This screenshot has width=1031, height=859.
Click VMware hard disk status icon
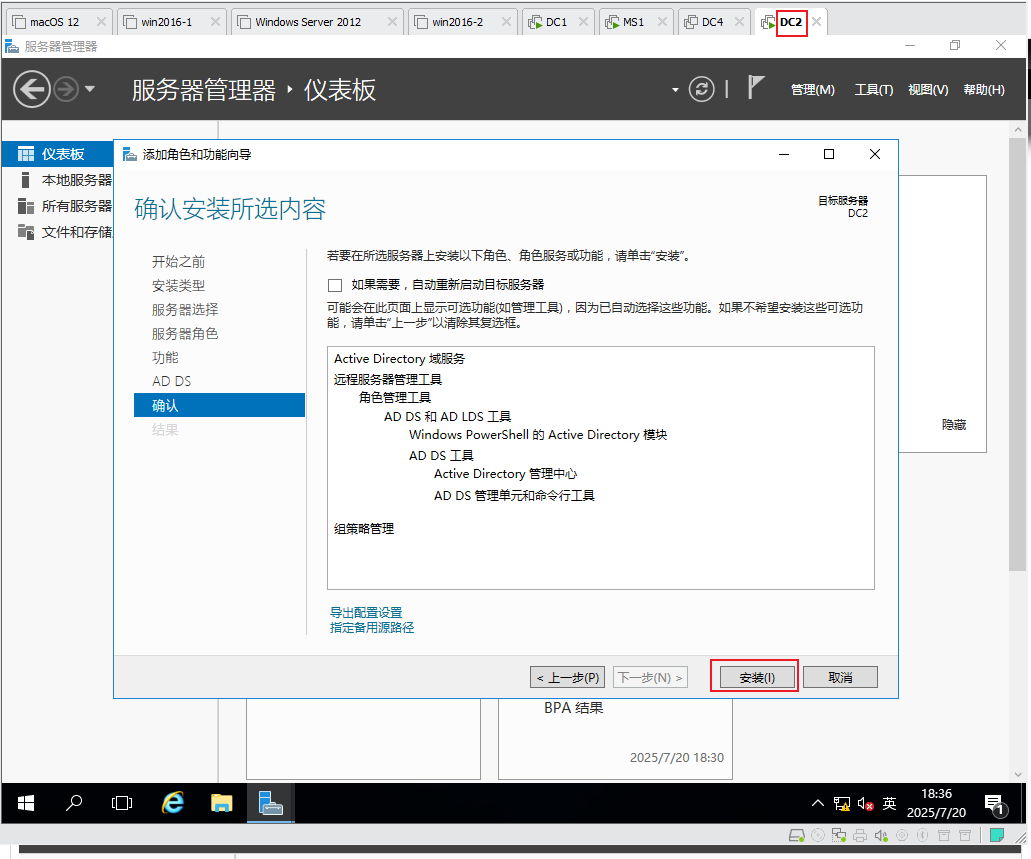point(796,835)
